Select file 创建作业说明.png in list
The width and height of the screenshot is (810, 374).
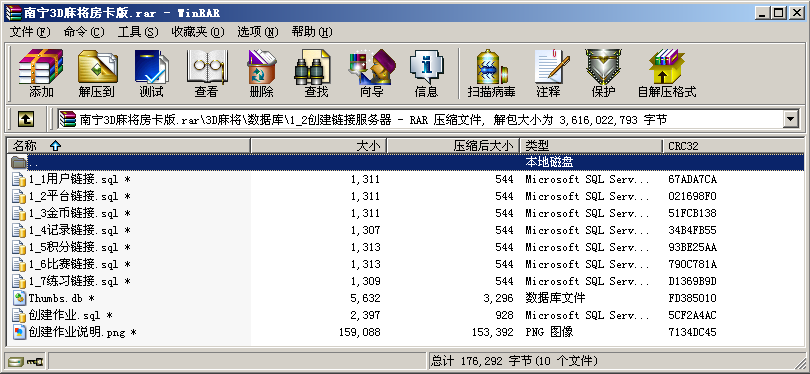click(x=83, y=332)
